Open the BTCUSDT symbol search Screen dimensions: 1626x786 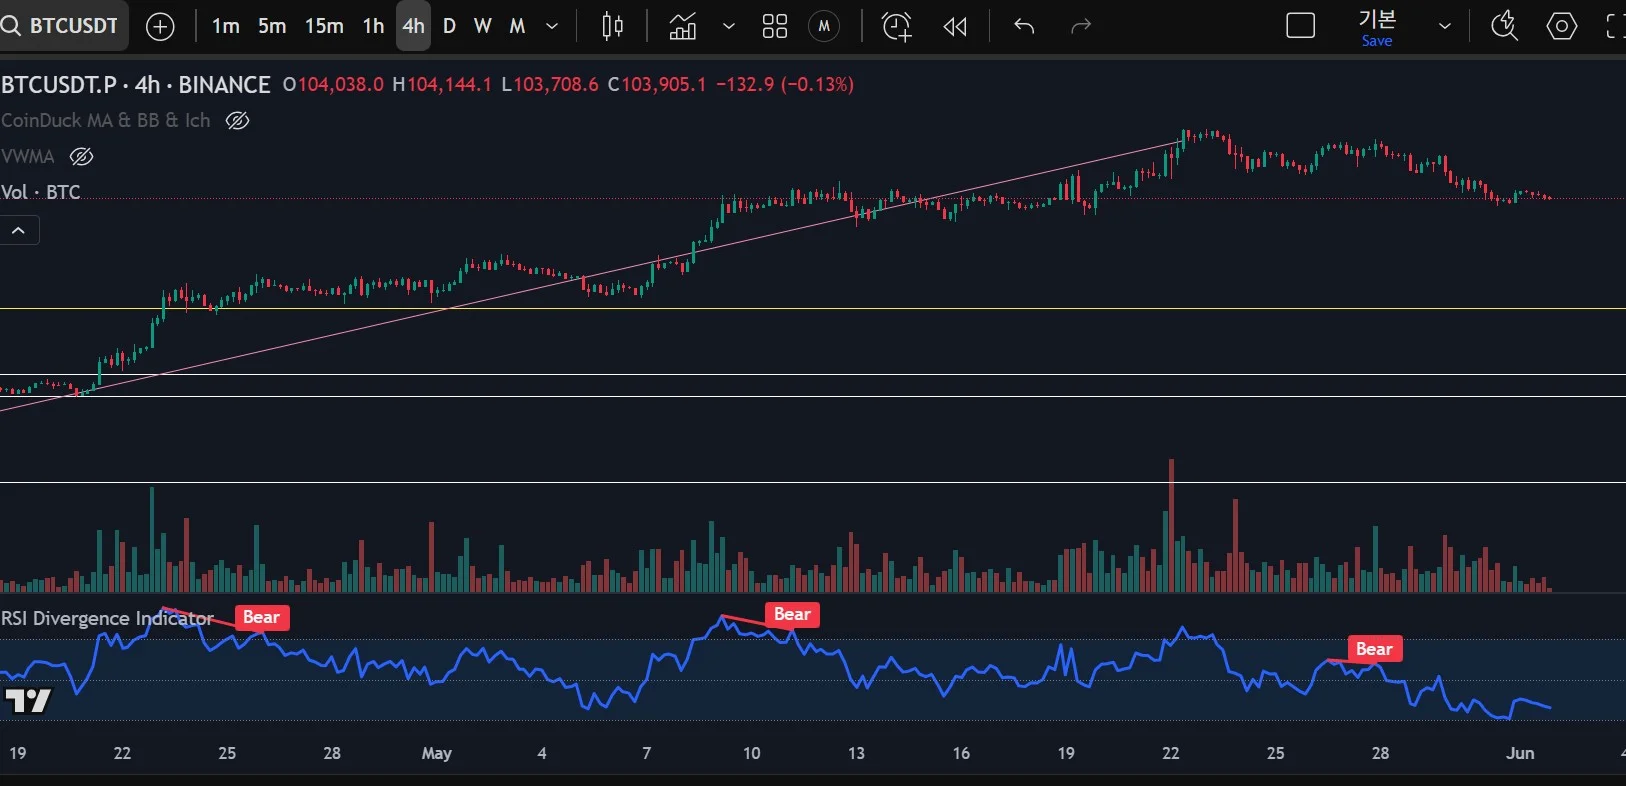point(60,26)
